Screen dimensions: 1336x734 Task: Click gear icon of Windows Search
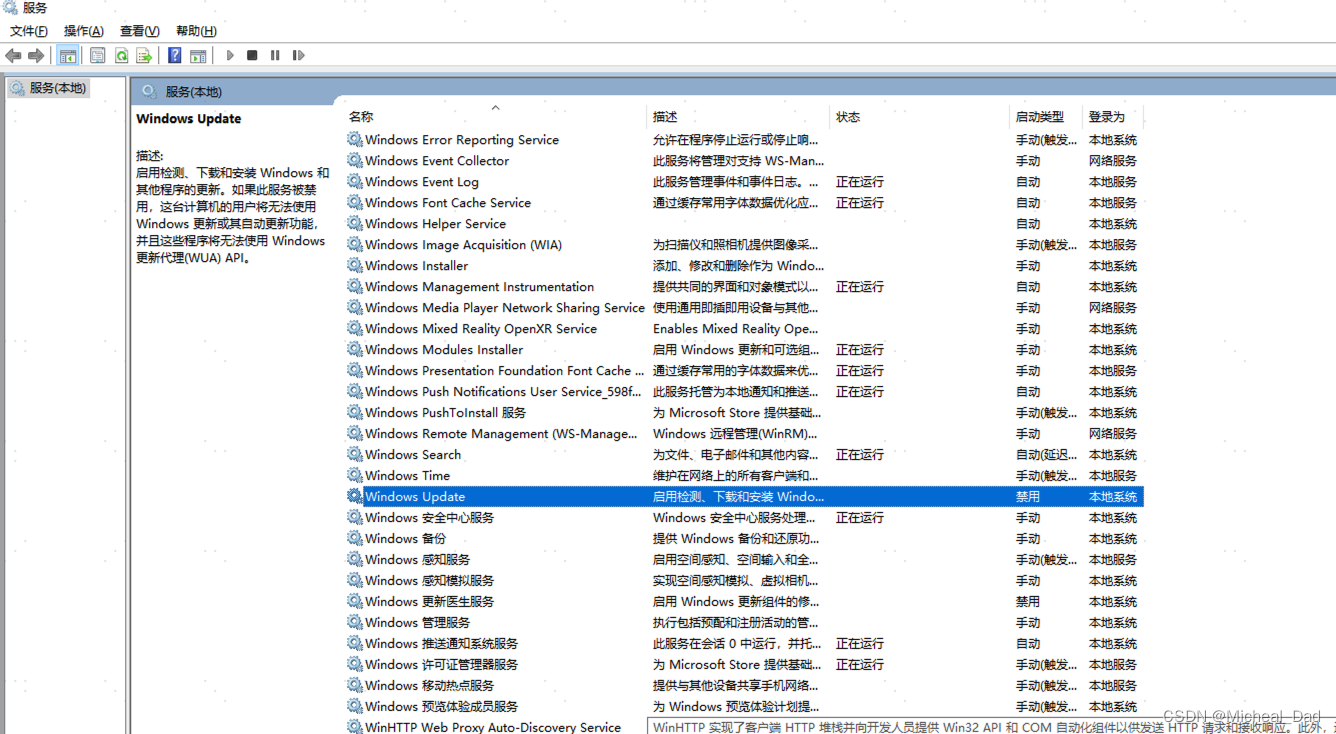[x=355, y=455]
